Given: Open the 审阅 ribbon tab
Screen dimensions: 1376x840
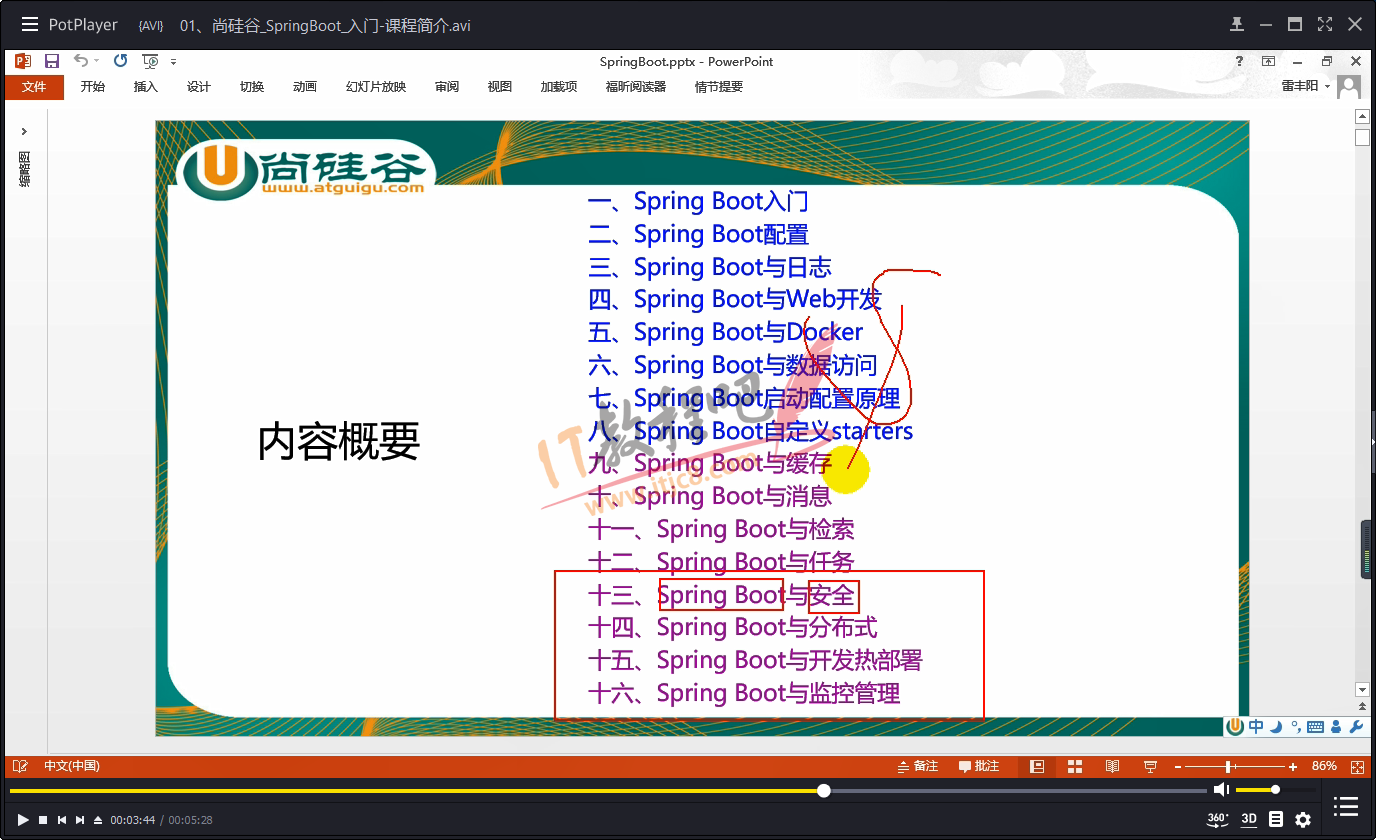Looking at the screenshot, I should (x=447, y=87).
